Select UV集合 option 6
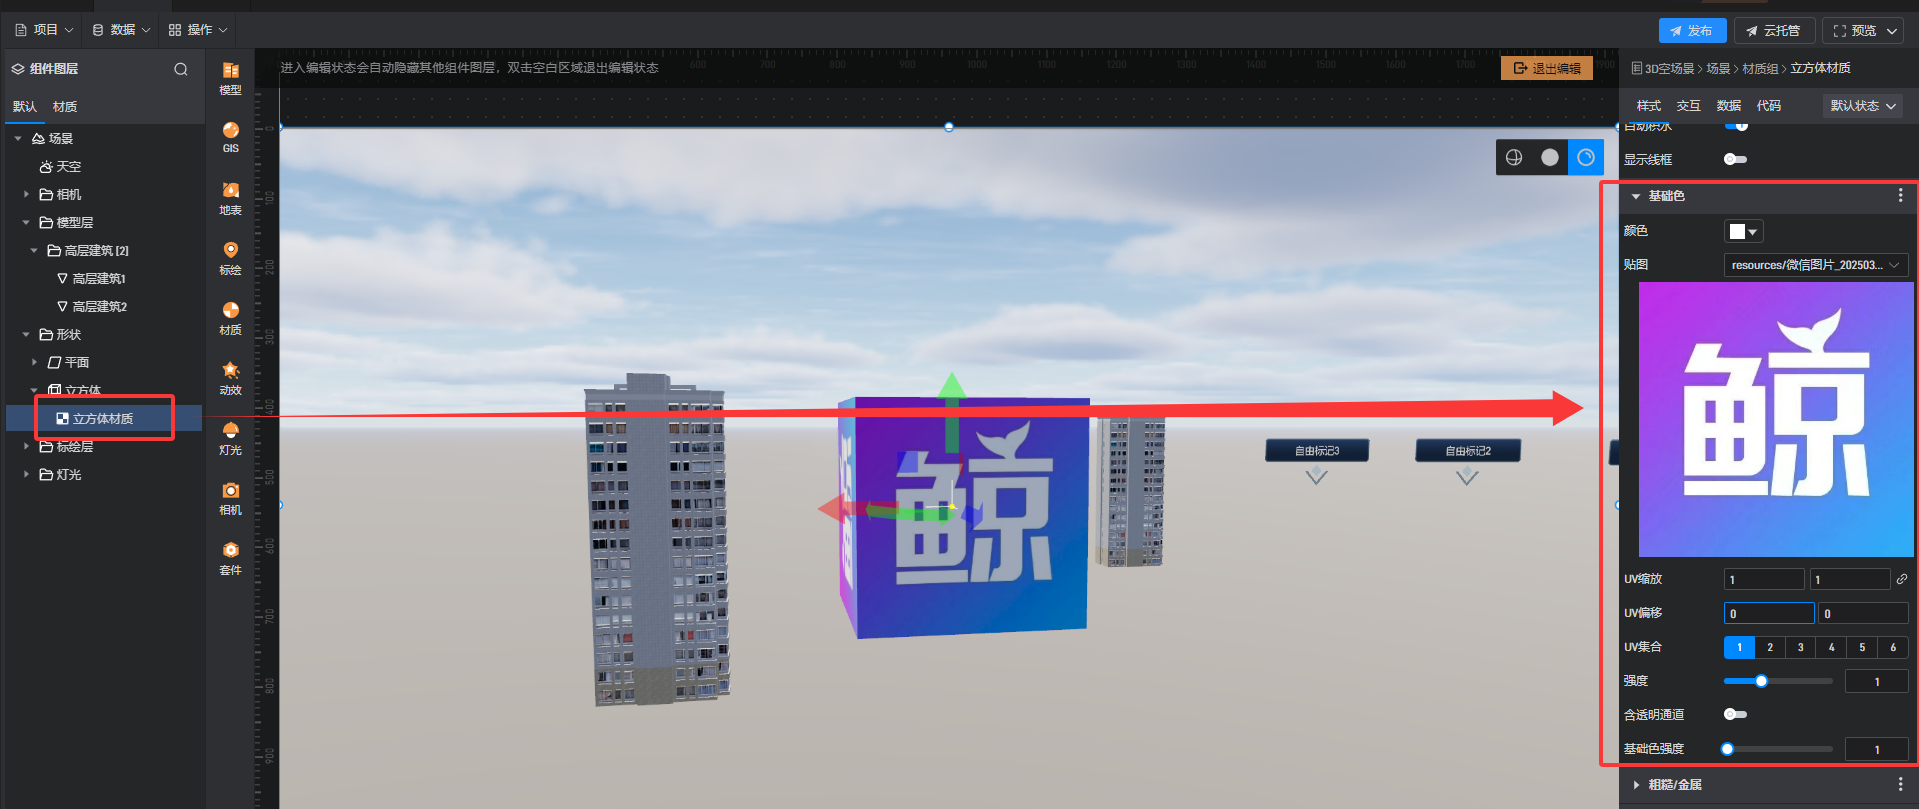 coord(1893,647)
